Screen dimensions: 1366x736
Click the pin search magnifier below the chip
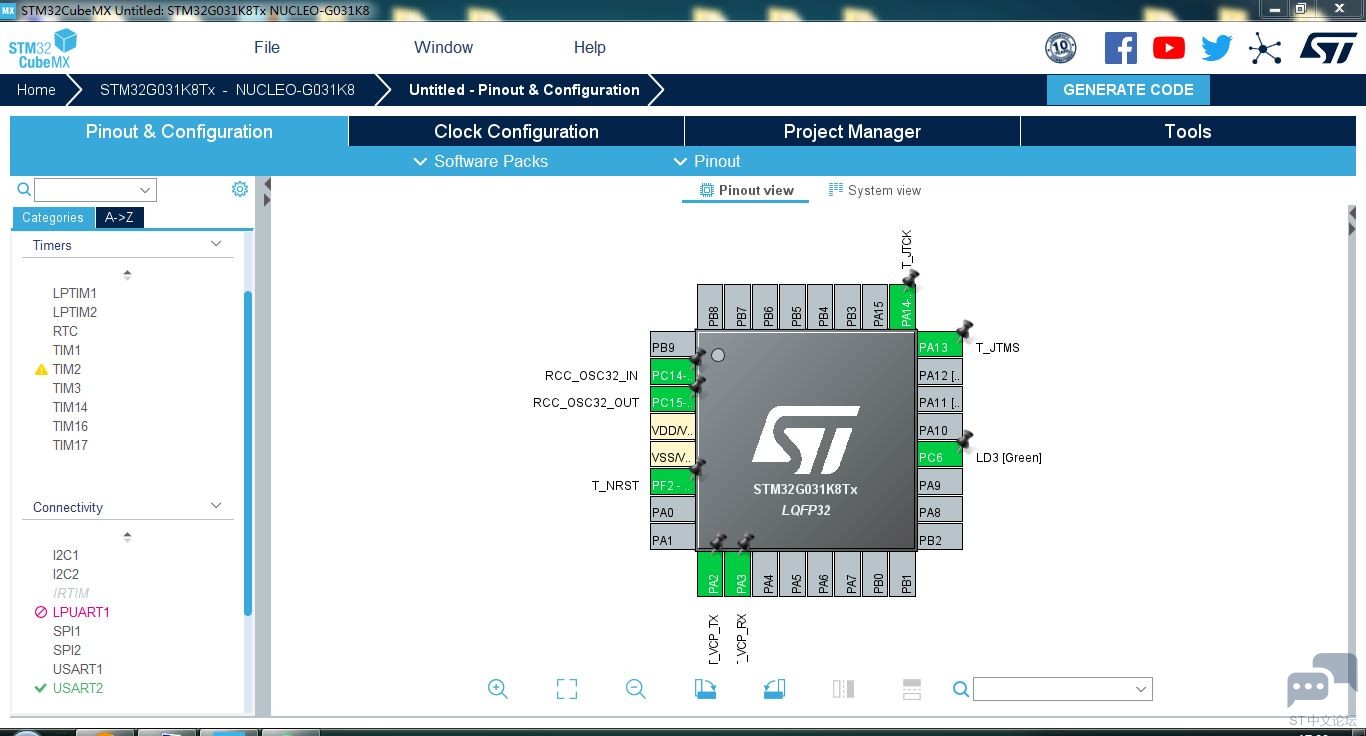(x=960, y=689)
